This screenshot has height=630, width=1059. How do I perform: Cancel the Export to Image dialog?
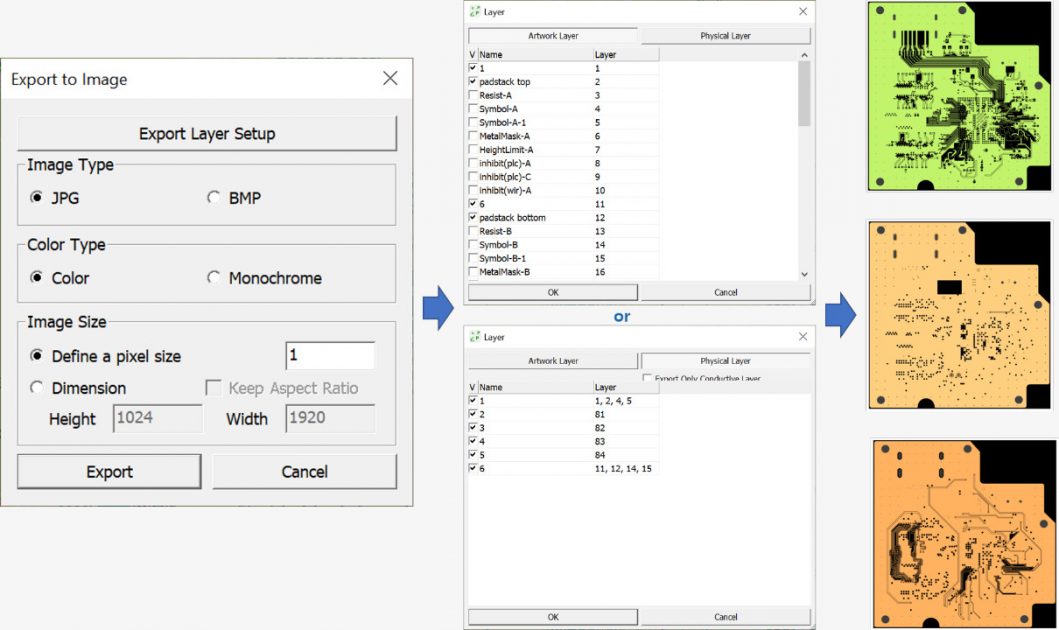(x=304, y=472)
